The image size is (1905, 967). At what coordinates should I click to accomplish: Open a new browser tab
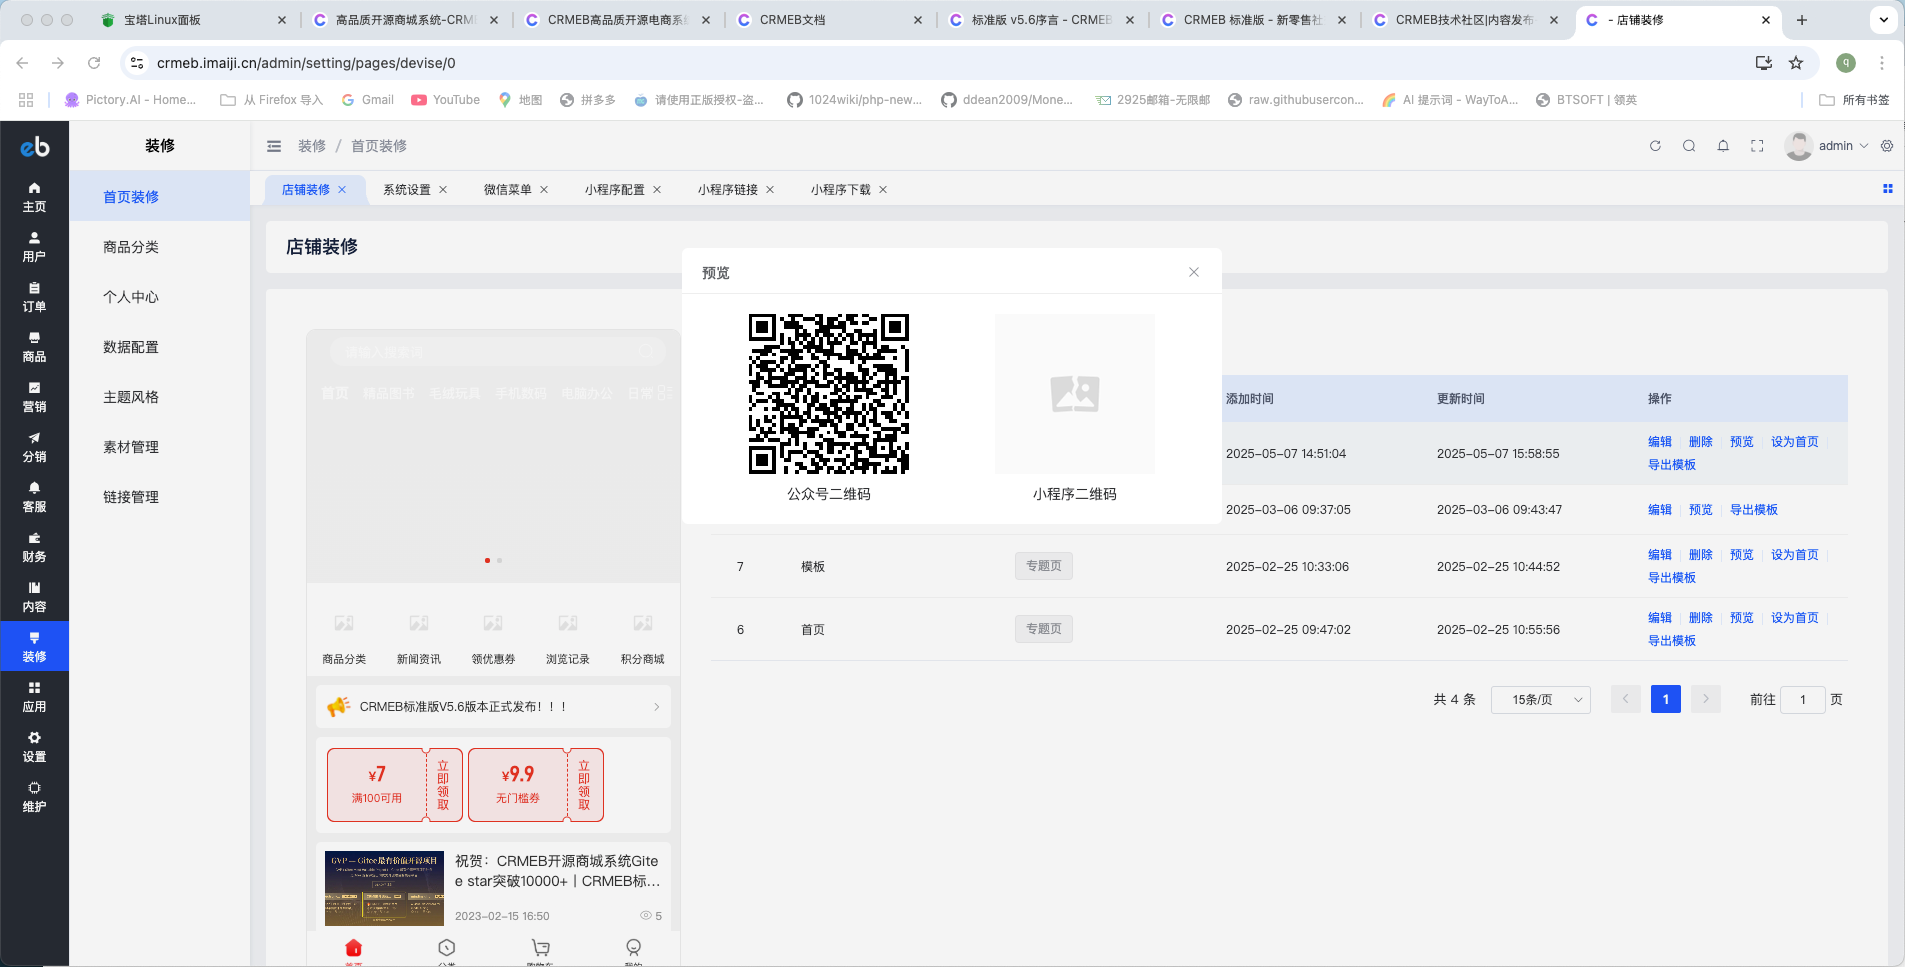(1802, 20)
